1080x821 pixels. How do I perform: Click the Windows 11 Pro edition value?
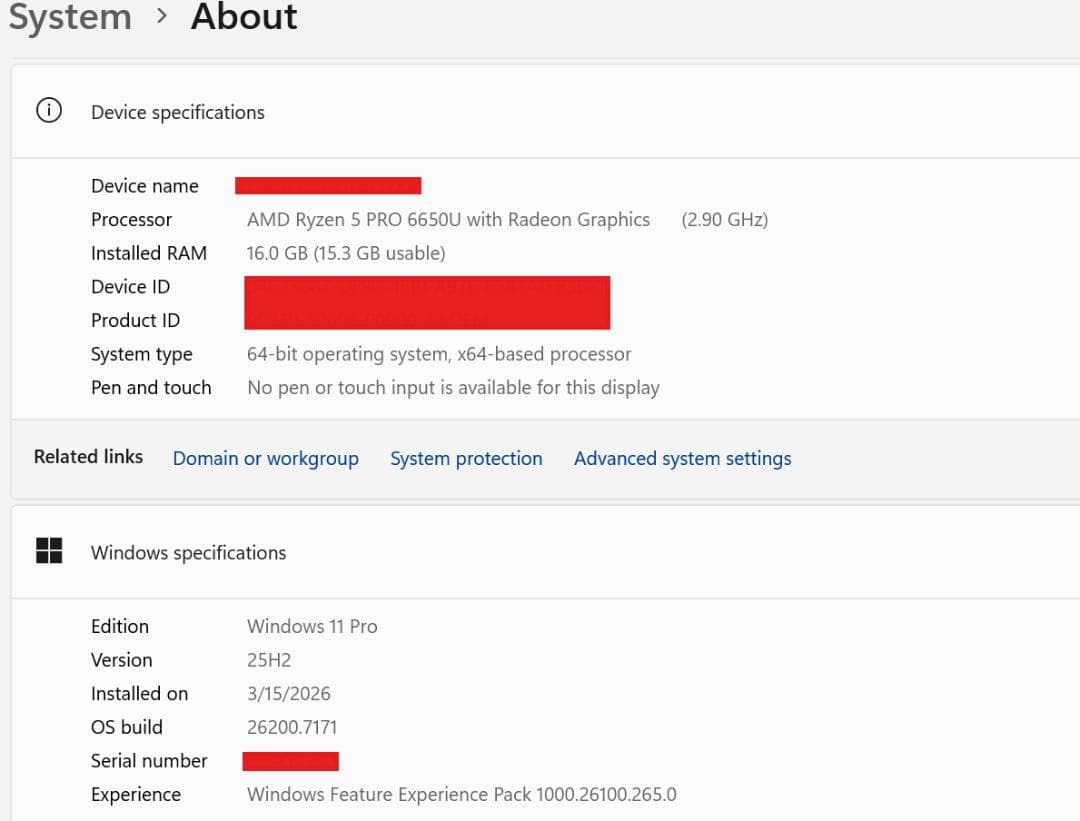tap(312, 626)
